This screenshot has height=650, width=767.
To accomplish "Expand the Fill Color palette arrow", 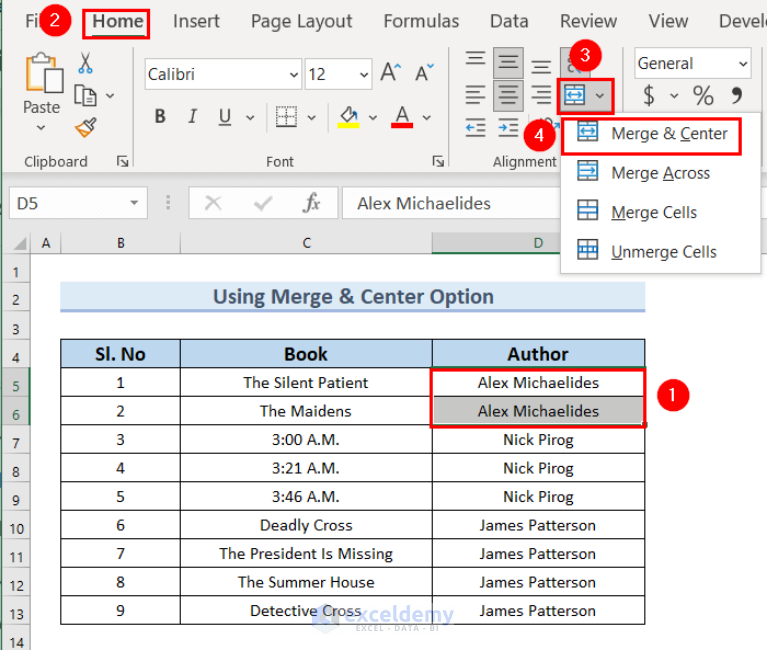I will point(373,118).
